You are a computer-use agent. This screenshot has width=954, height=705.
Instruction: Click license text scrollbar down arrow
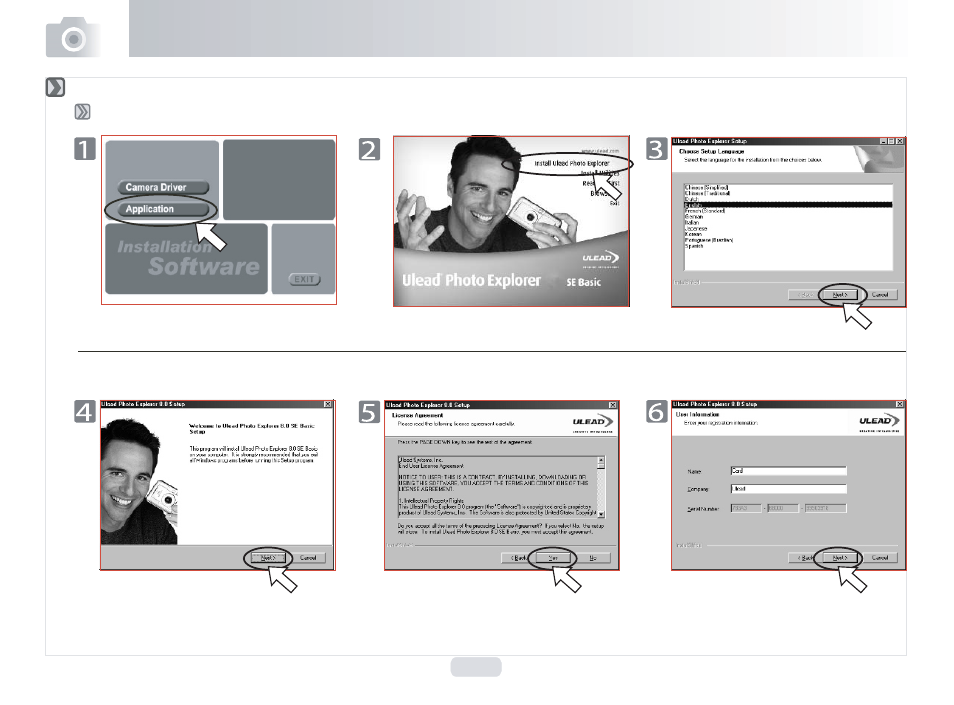point(601,514)
